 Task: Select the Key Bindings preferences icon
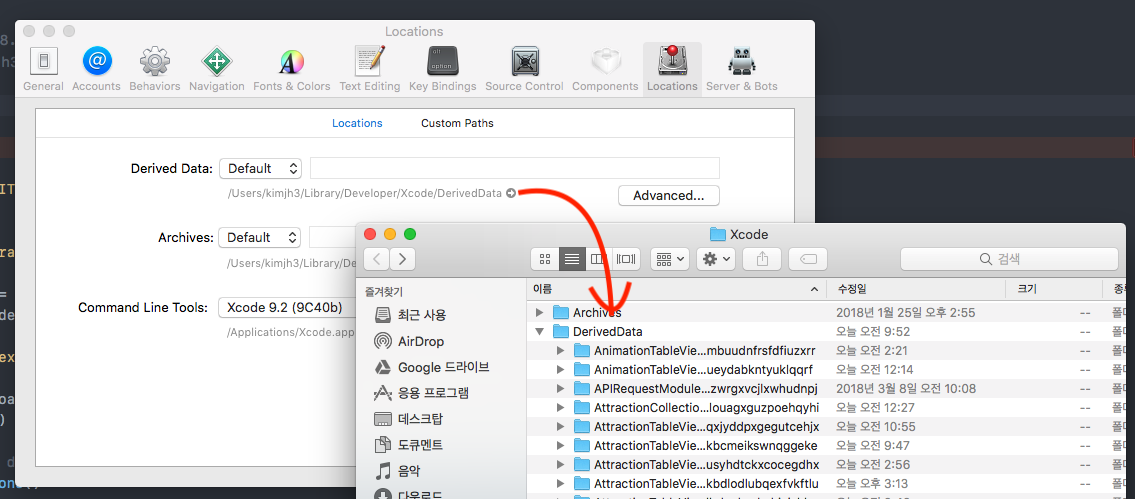click(x=442, y=68)
